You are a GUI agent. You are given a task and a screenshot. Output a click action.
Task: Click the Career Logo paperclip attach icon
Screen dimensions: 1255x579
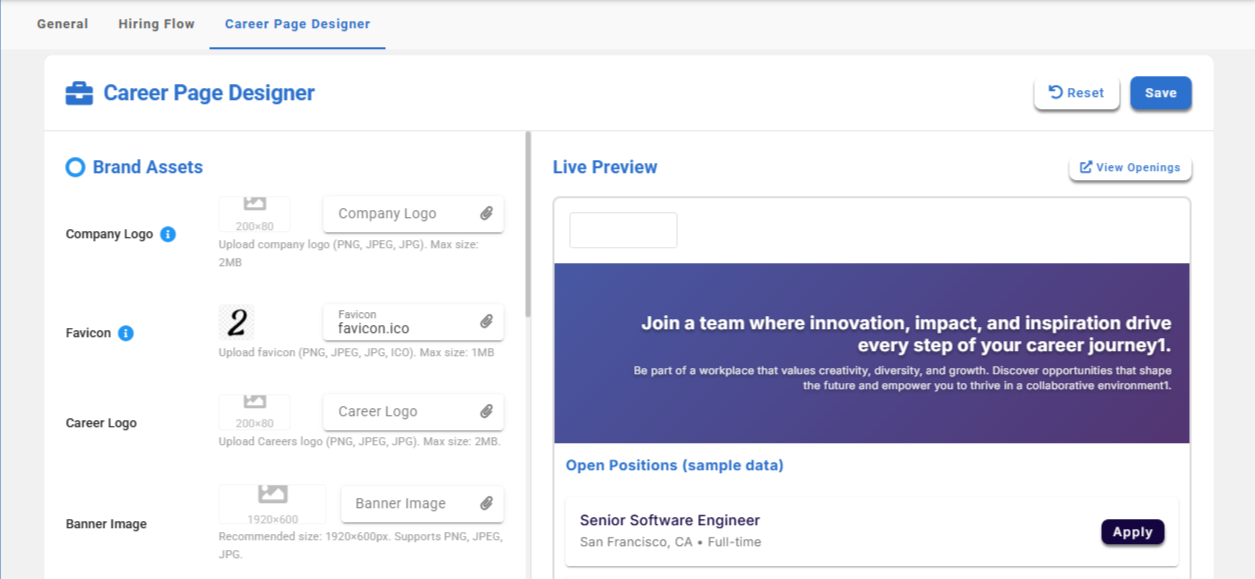point(486,411)
